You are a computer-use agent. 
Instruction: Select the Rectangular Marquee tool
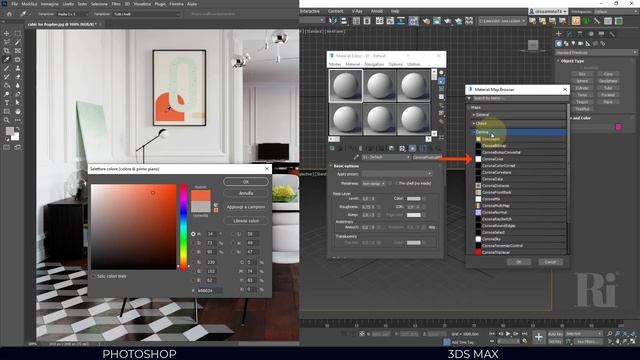(x=18, y=33)
